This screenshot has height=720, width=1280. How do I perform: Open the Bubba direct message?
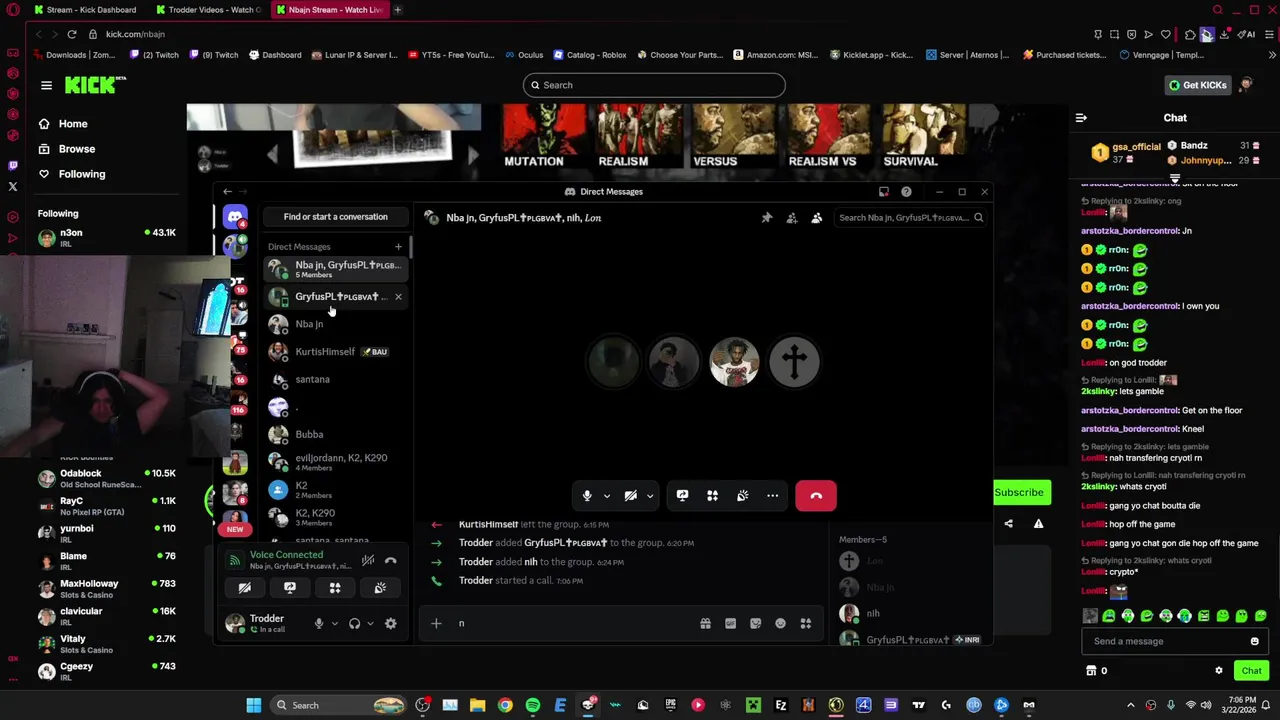pos(335,435)
